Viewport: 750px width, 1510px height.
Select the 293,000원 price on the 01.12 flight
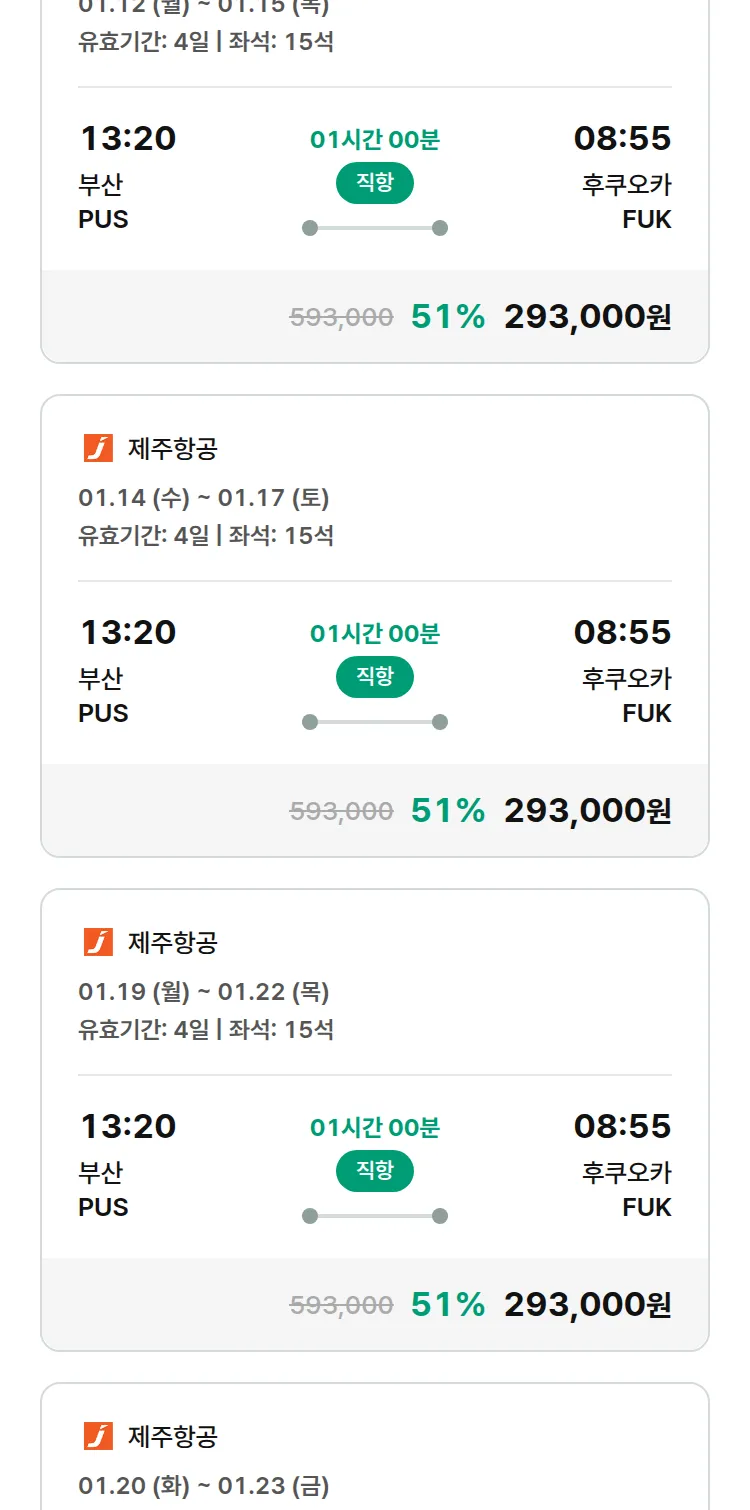[587, 317]
